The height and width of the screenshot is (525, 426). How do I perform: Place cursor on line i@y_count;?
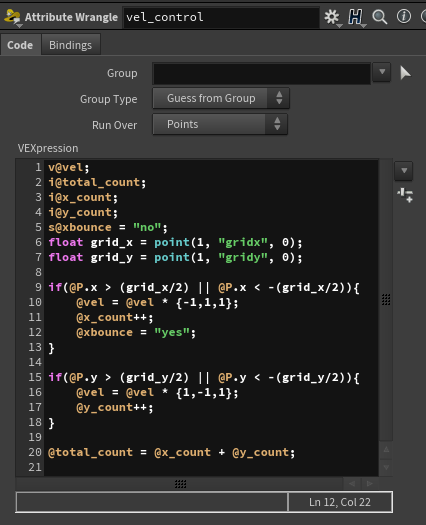click(83, 212)
